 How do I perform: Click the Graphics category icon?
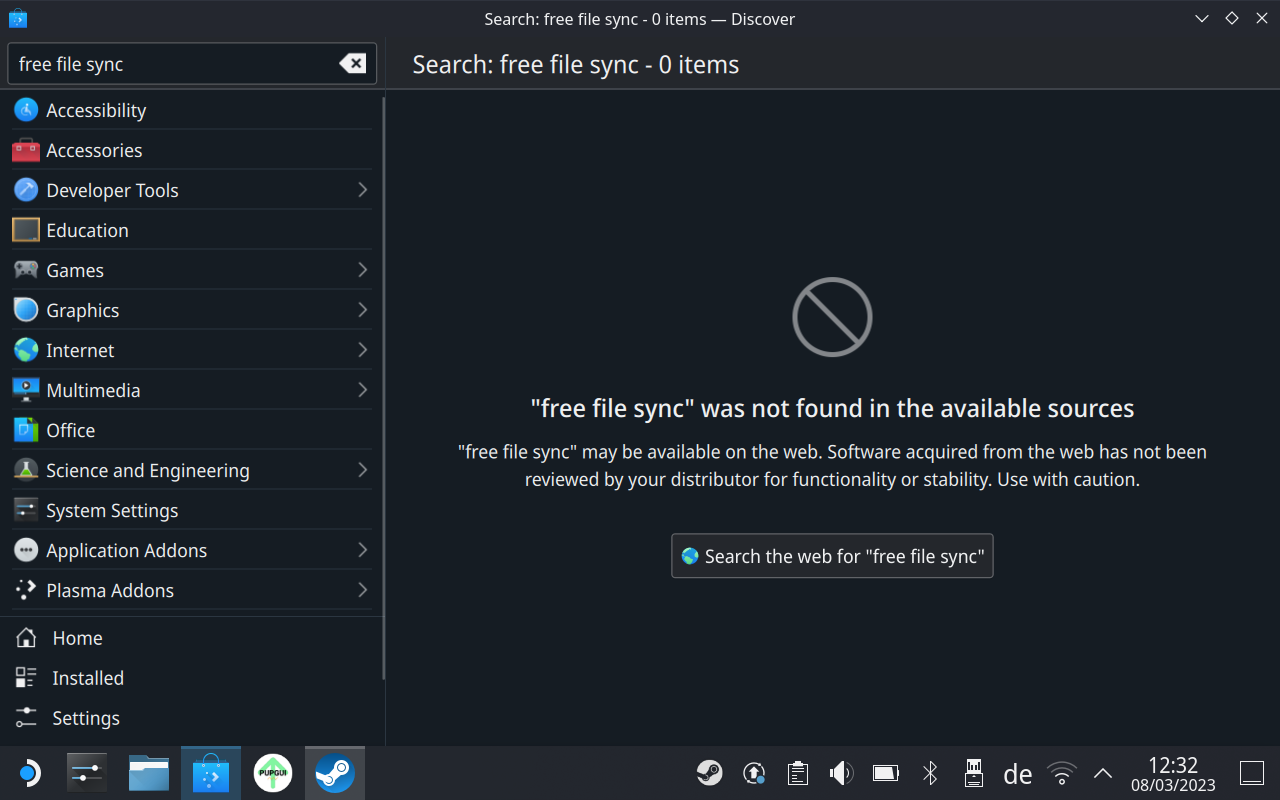pos(26,310)
